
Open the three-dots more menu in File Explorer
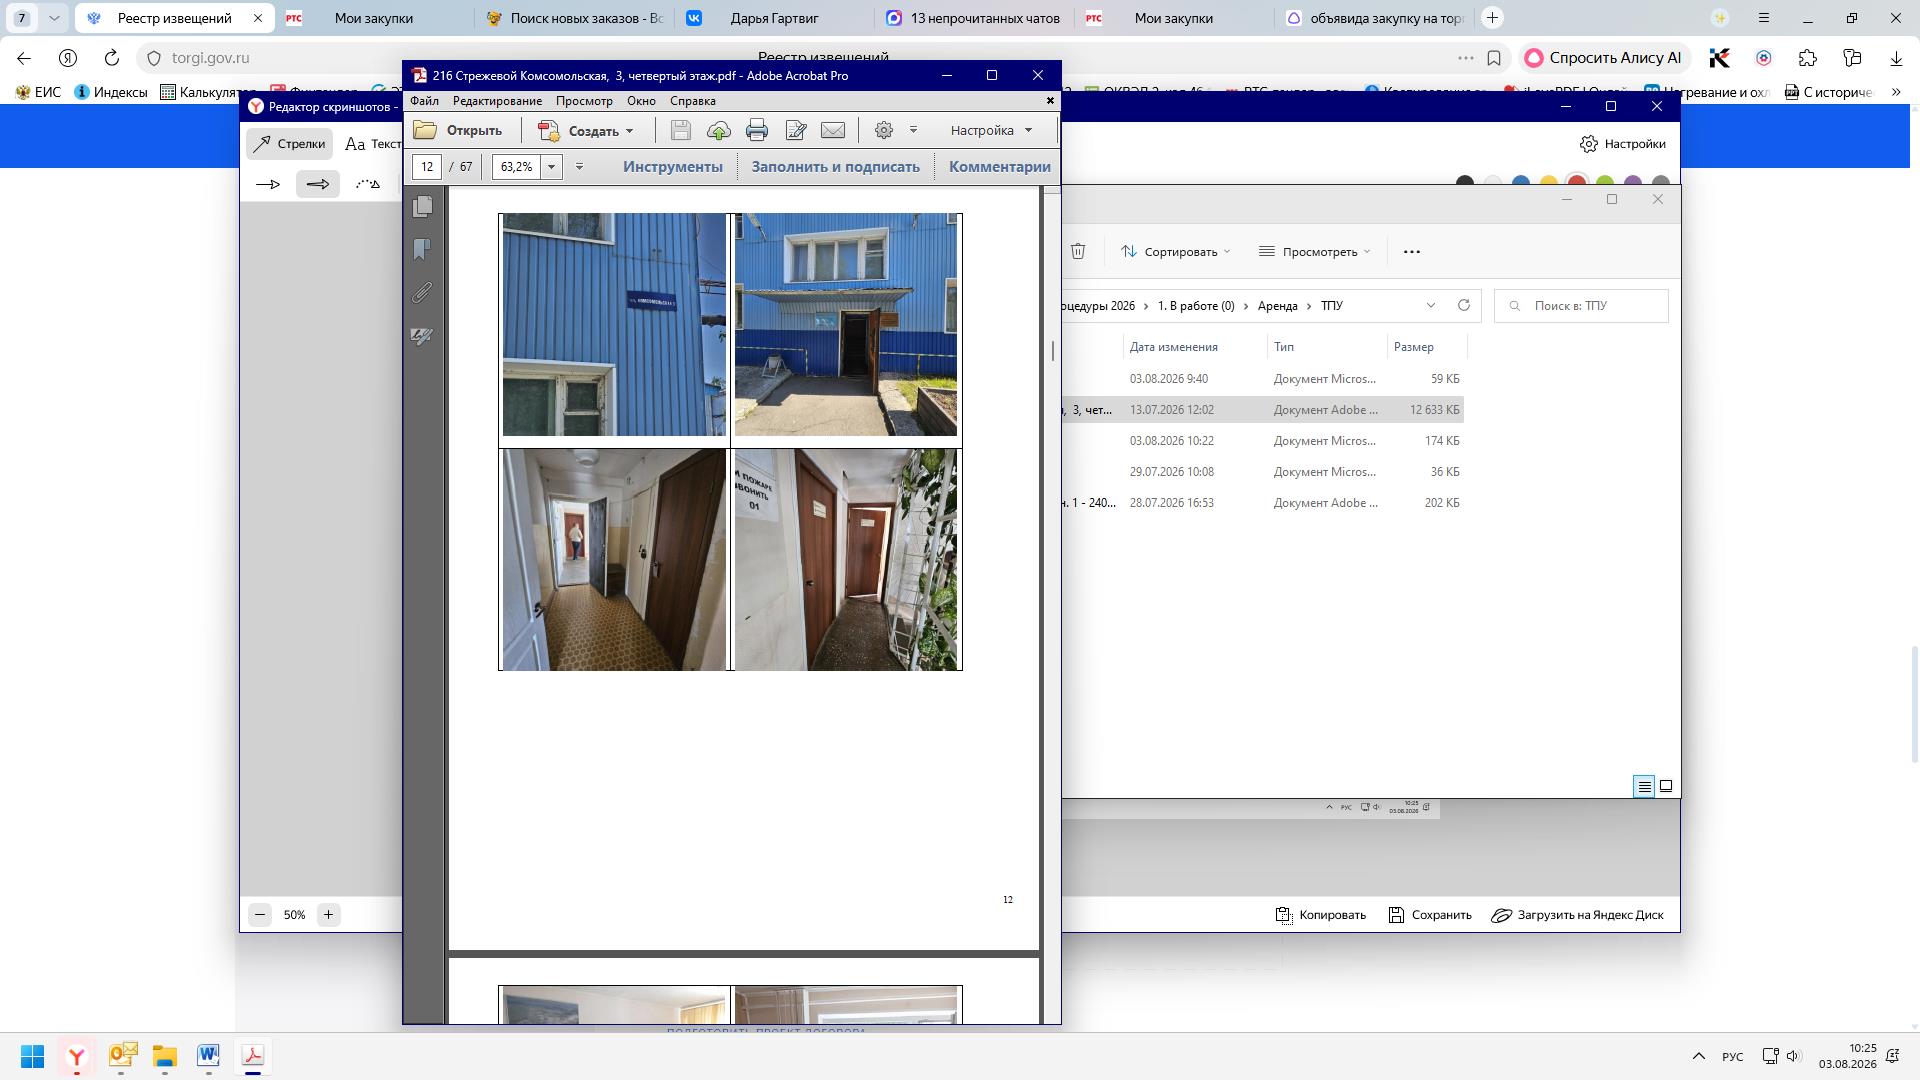[x=1412, y=252]
